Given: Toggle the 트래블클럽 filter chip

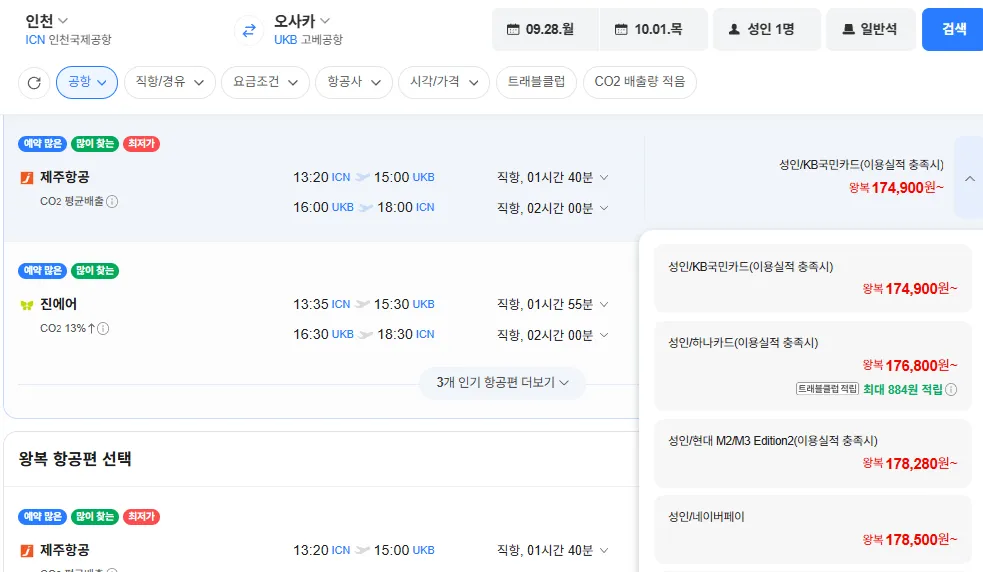Looking at the screenshot, I should [536, 82].
